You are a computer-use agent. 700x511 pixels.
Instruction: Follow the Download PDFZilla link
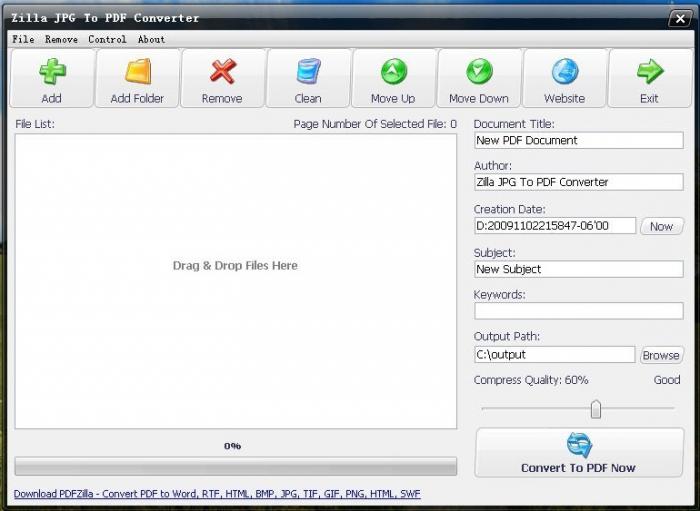(217, 494)
